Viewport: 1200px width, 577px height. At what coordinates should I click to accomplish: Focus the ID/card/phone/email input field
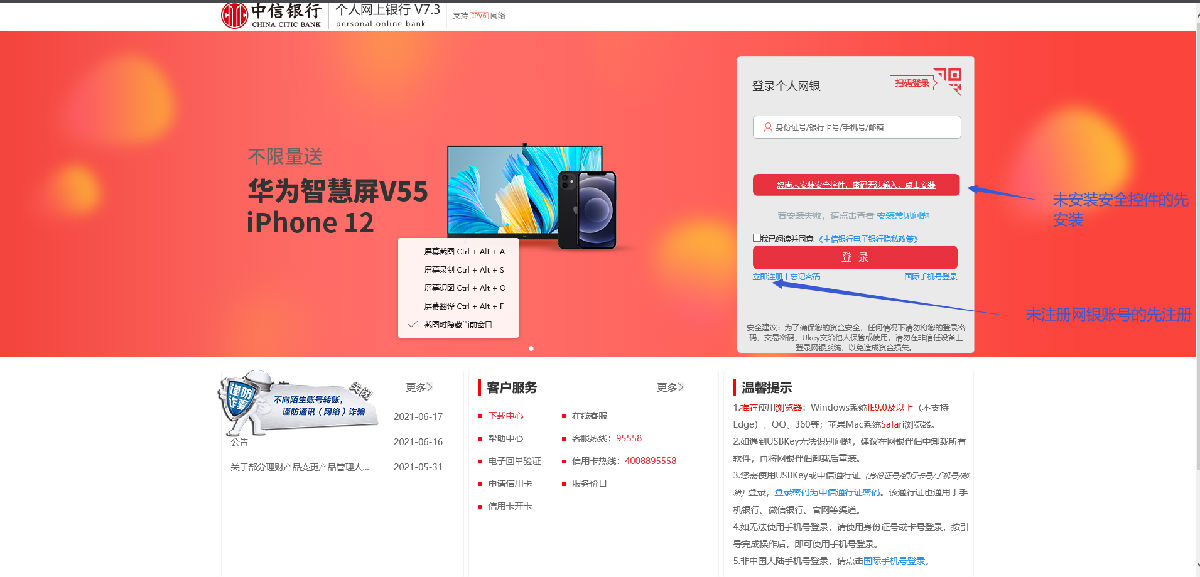click(857, 127)
